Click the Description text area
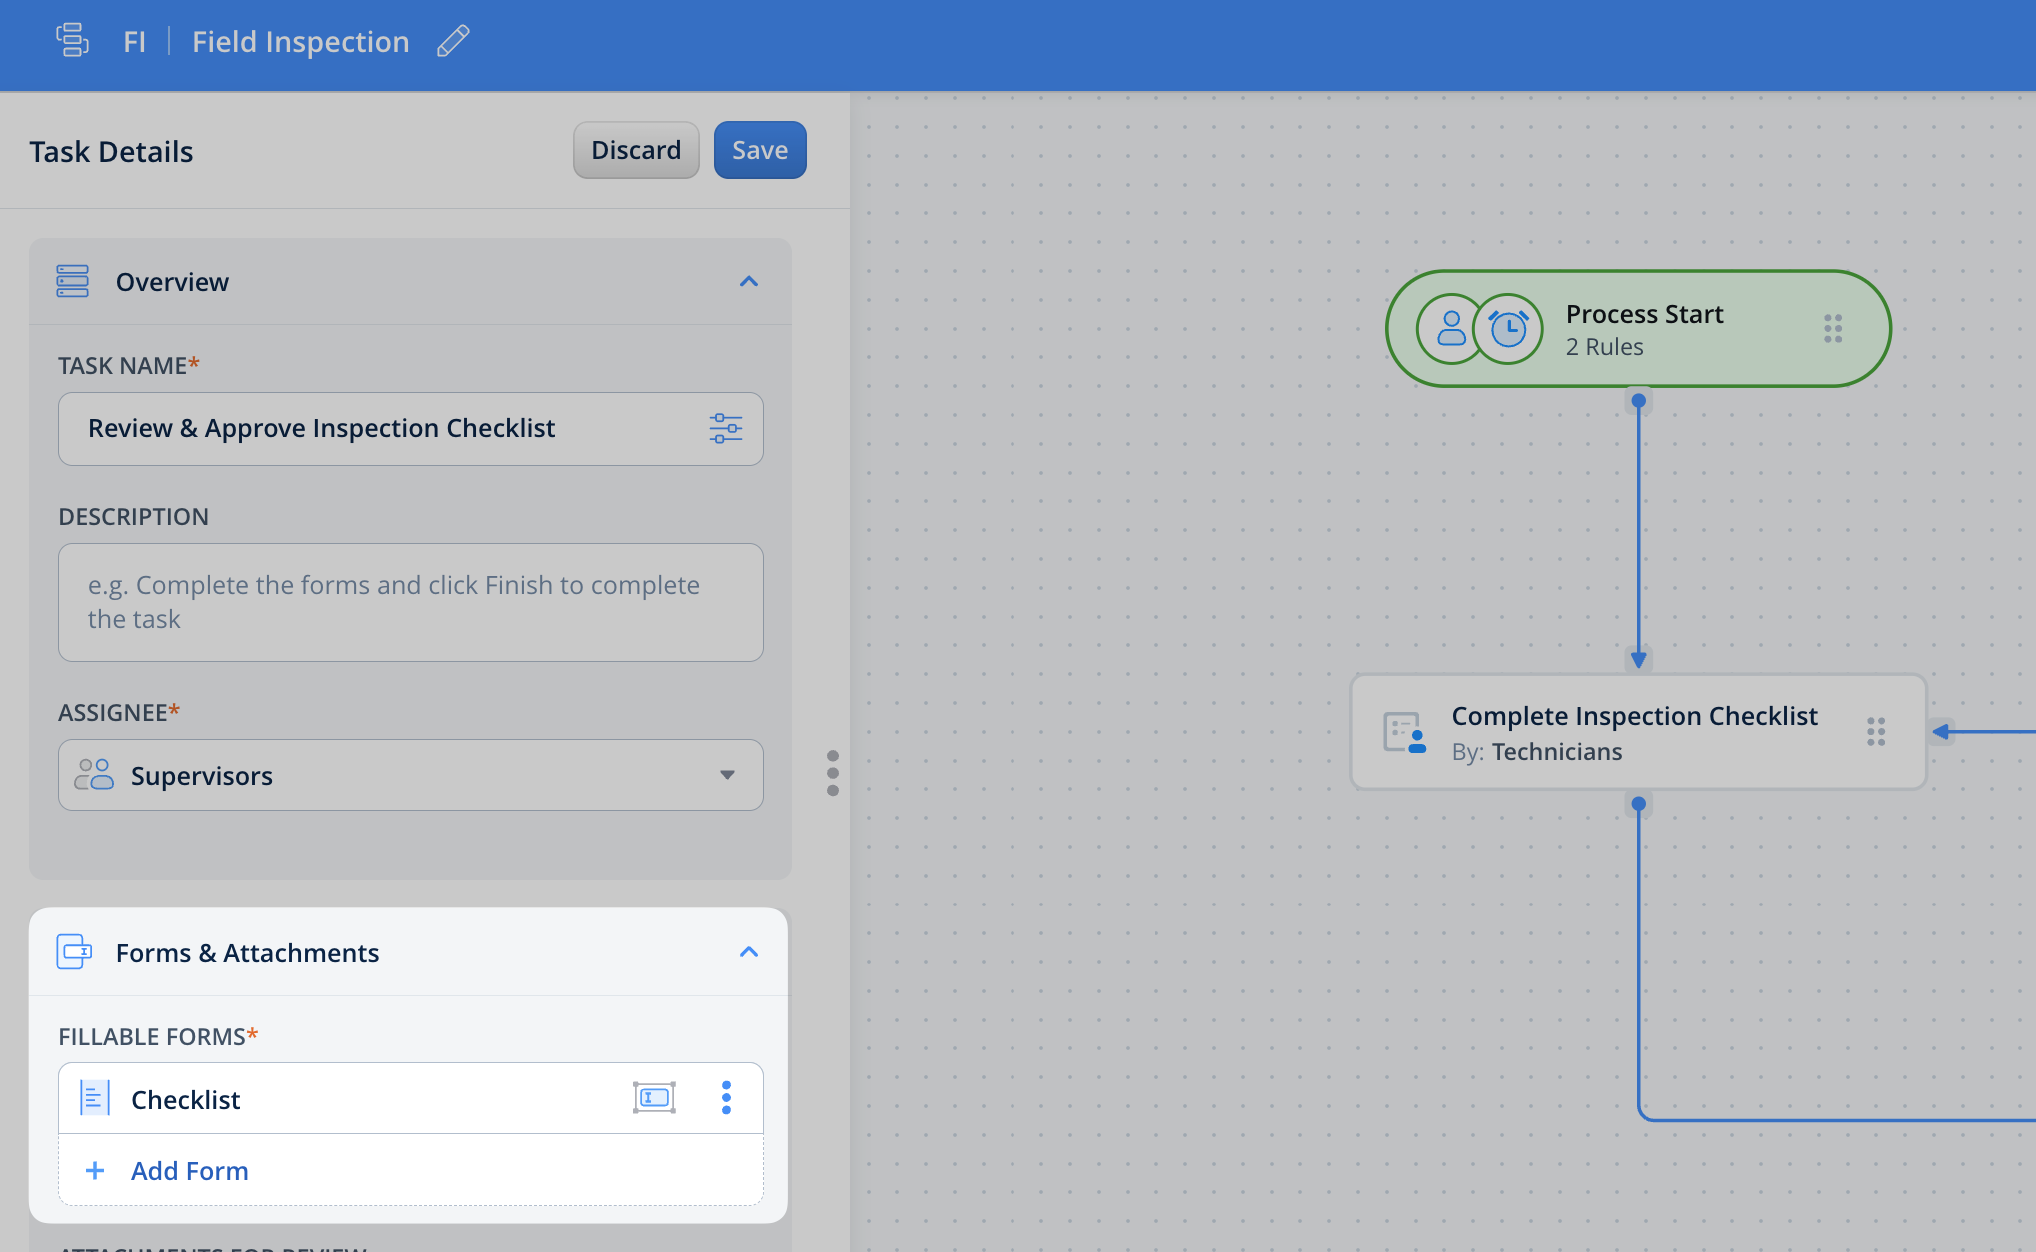This screenshot has height=1252, width=2036. 410,602
